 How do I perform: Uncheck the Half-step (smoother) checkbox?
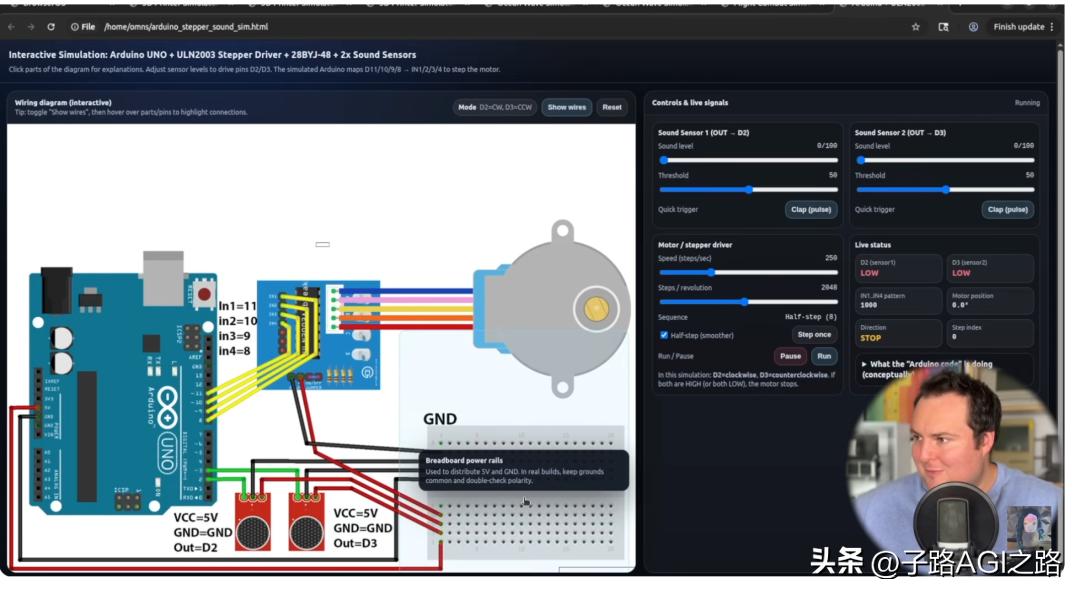(x=664, y=335)
